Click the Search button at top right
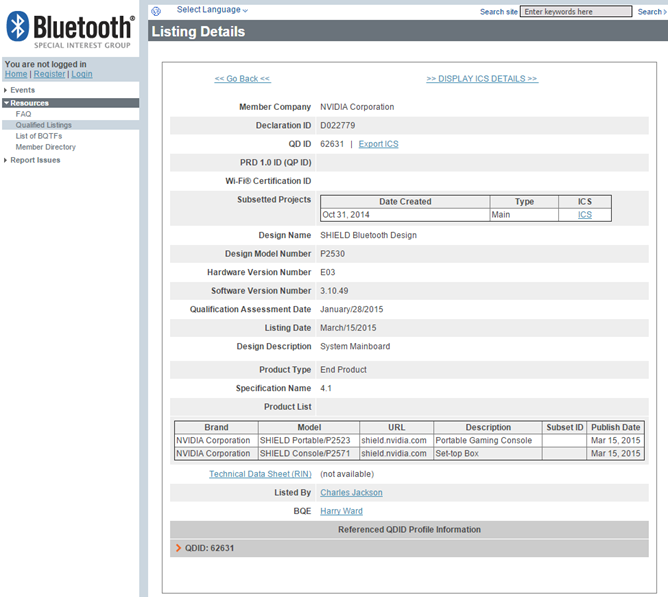 pos(652,12)
